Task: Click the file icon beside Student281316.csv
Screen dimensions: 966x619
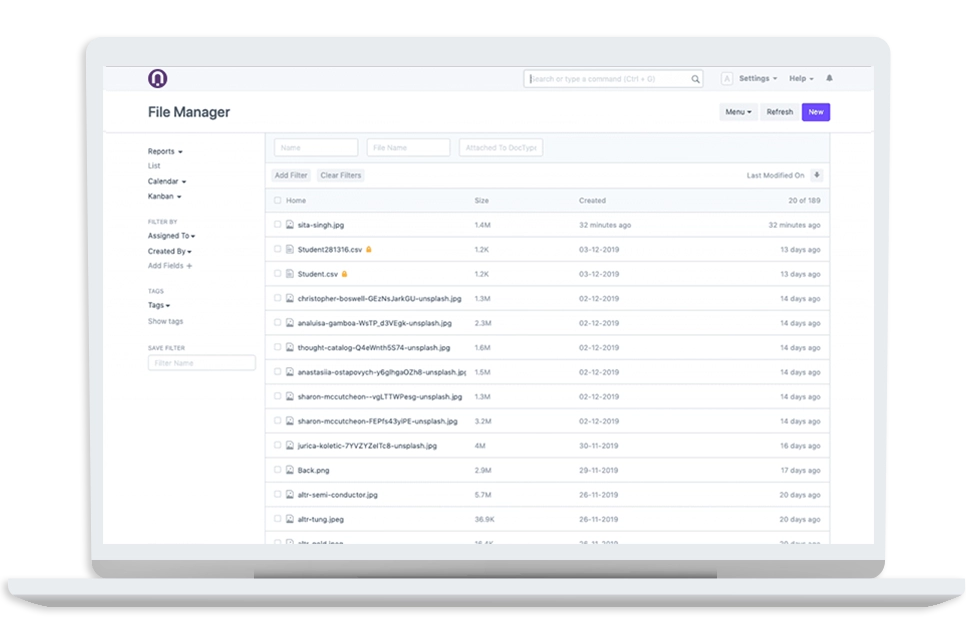Action: click(290, 249)
